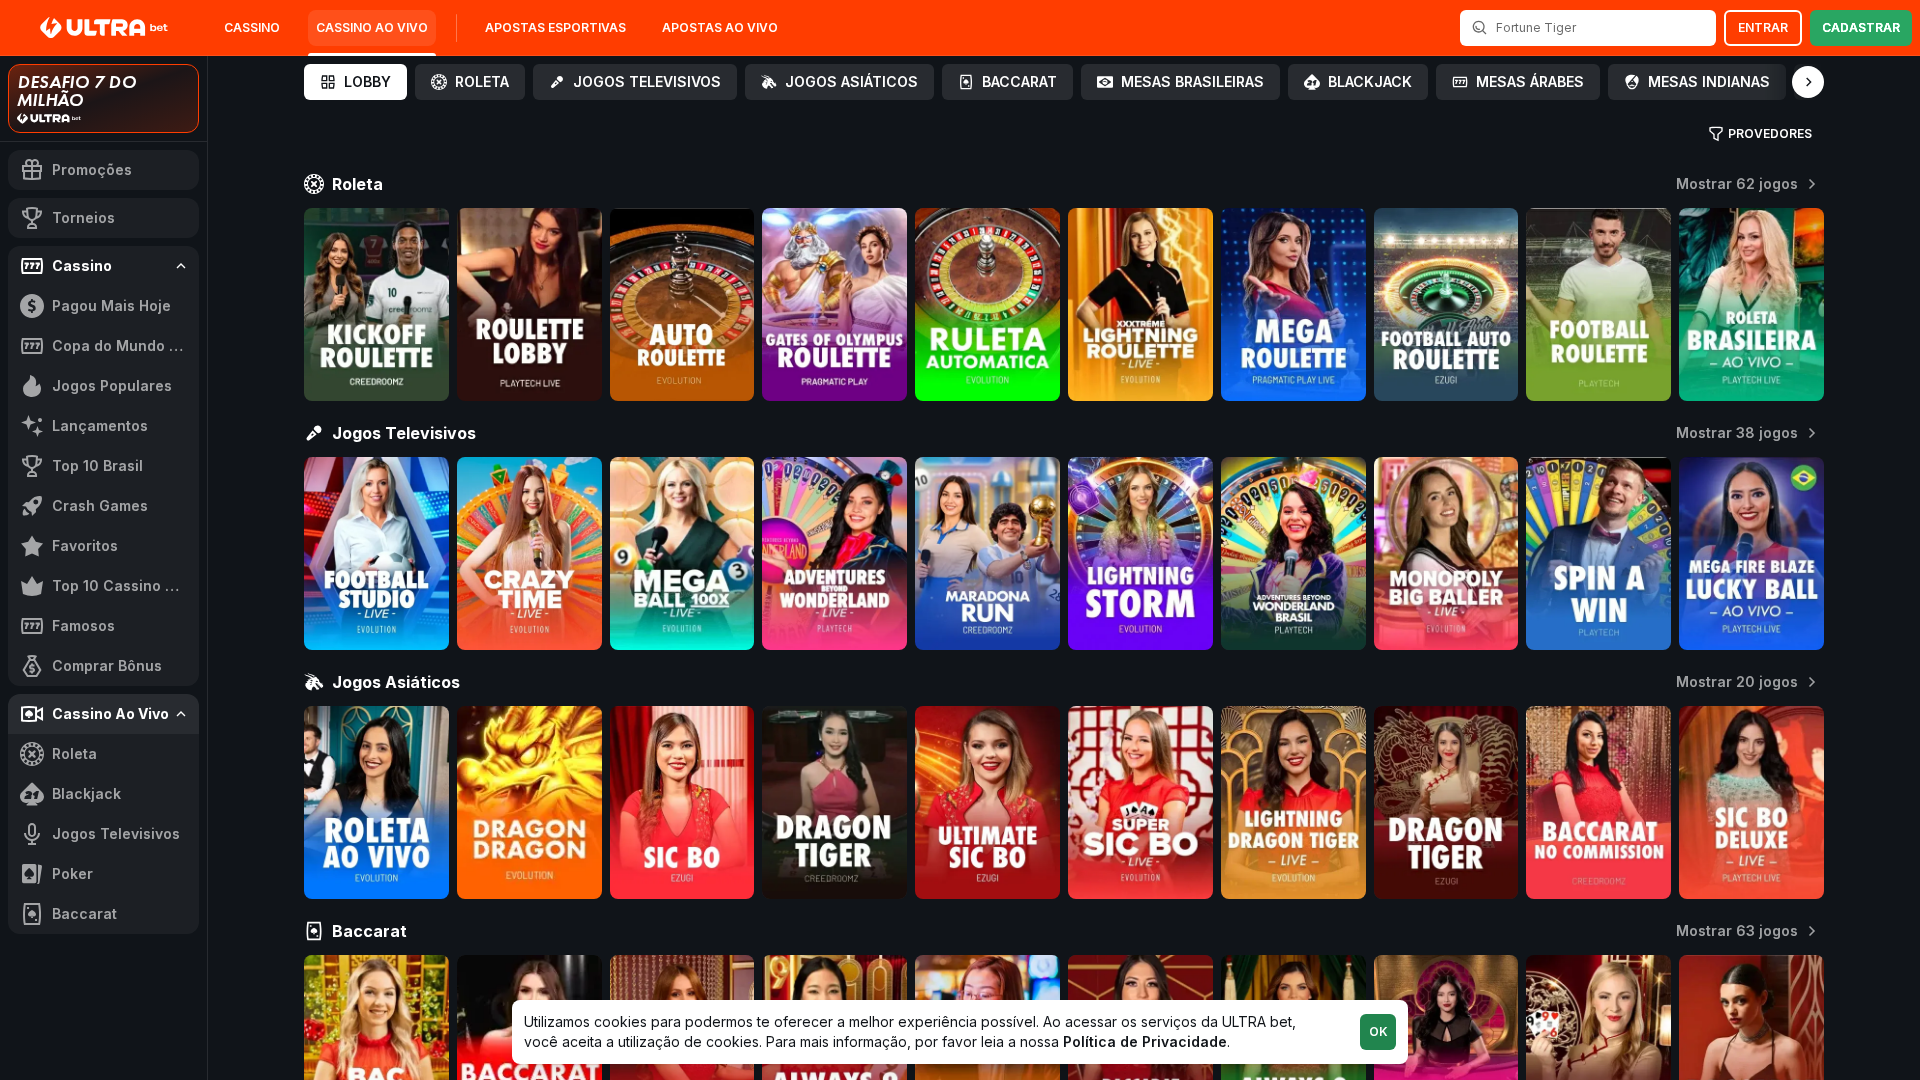The width and height of the screenshot is (1920, 1080).
Task: Click the Provedores filter funnel icon
Action: pos(1716,134)
